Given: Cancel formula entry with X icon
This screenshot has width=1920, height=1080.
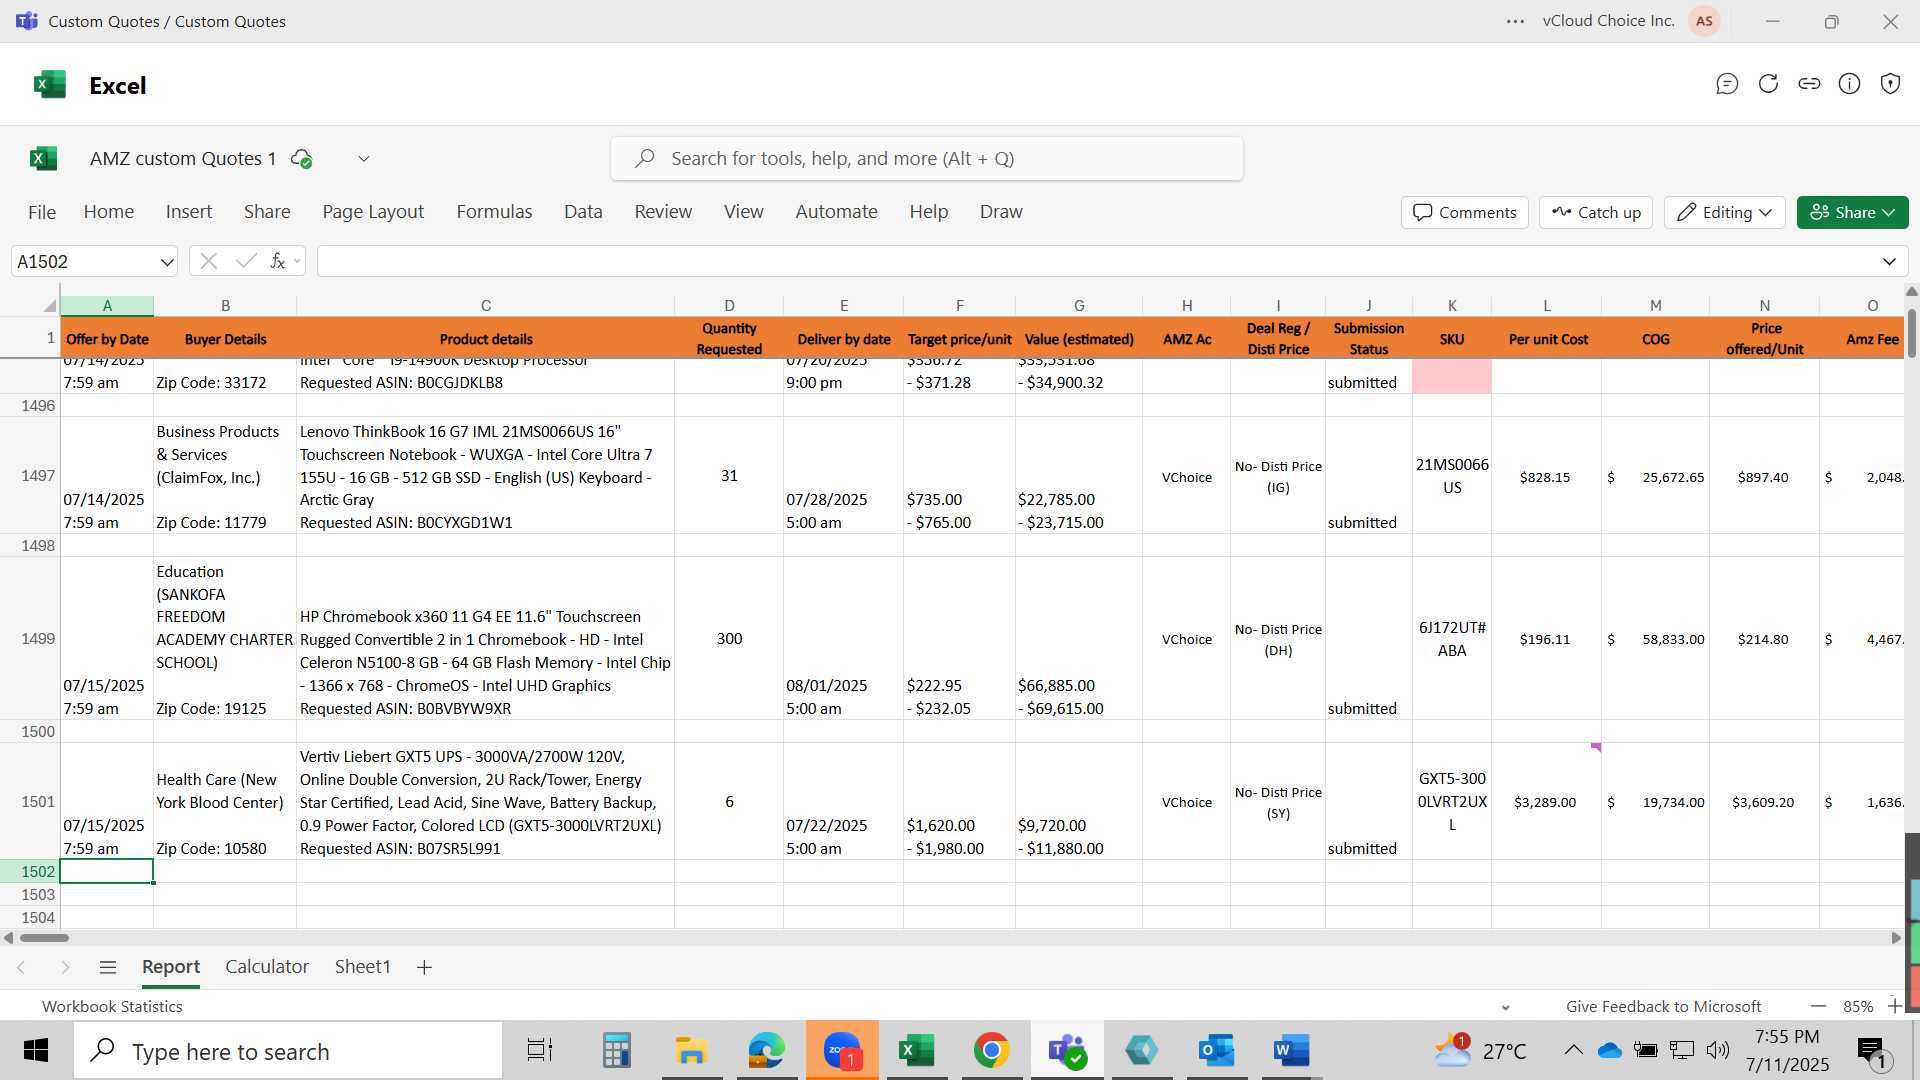Looking at the screenshot, I should (x=209, y=261).
